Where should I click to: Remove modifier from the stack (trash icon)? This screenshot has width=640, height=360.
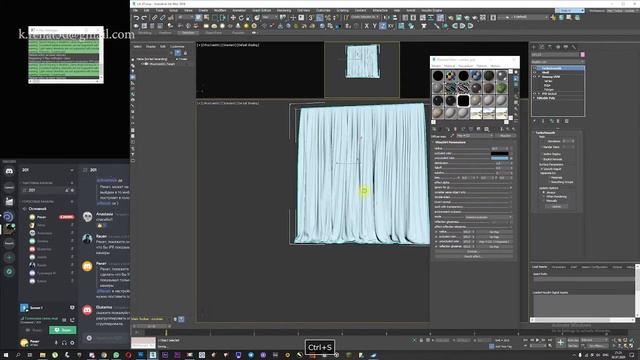[558, 121]
